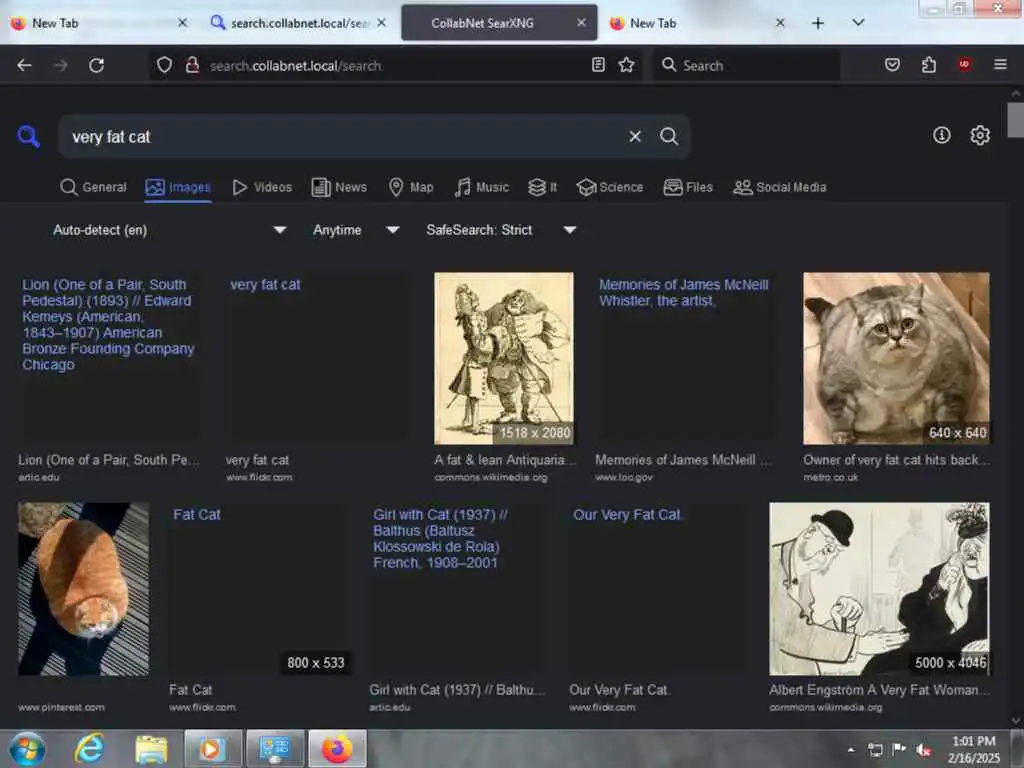Open the 'very fat cat' flickr result
Viewport: 1024px width, 768px height.
[317, 358]
